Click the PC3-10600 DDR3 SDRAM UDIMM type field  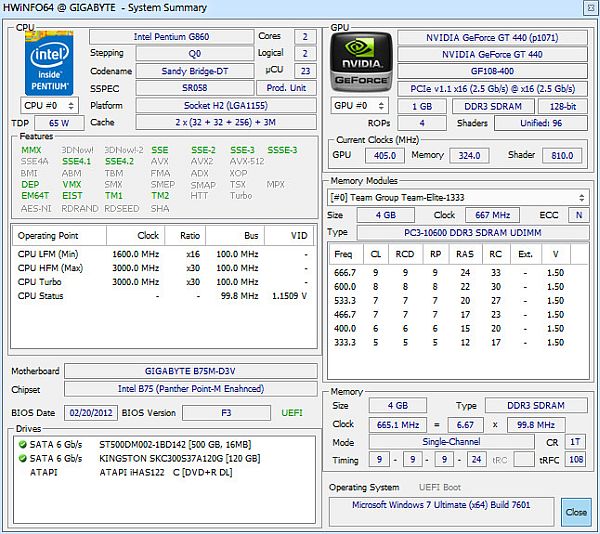pyautogui.click(x=473, y=233)
